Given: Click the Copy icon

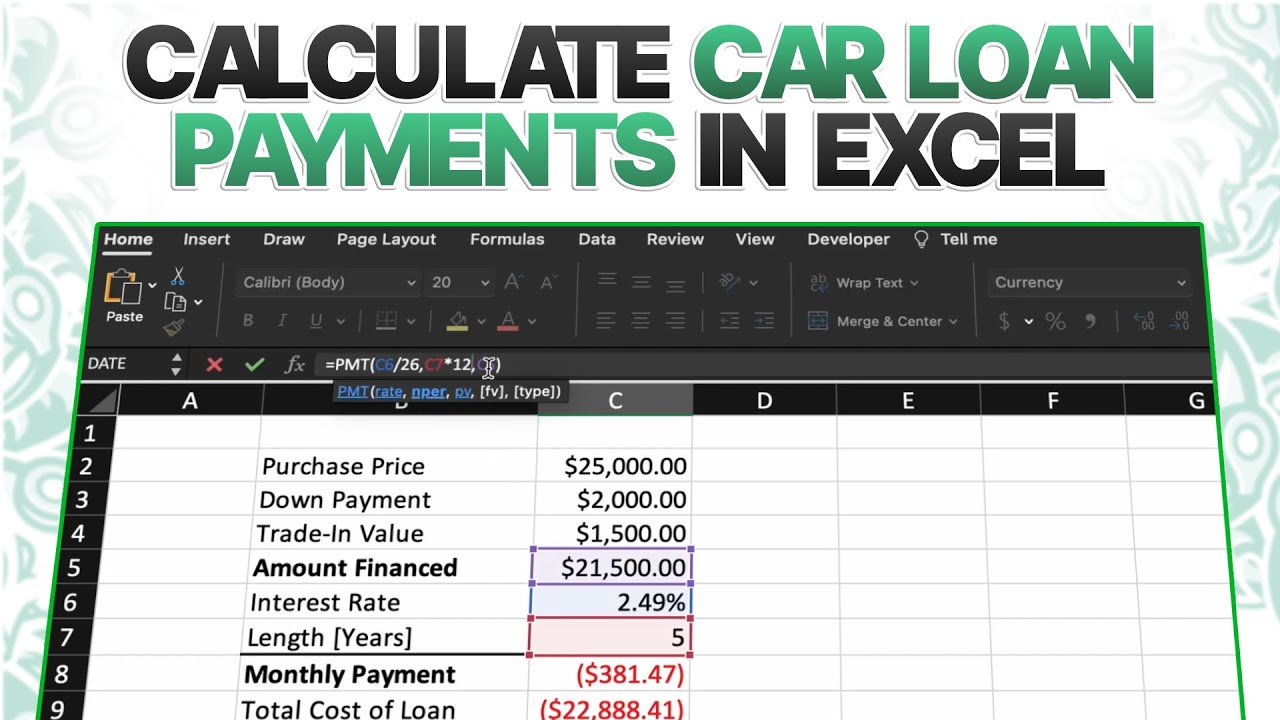Looking at the screenshot, I should coord(176,302).
